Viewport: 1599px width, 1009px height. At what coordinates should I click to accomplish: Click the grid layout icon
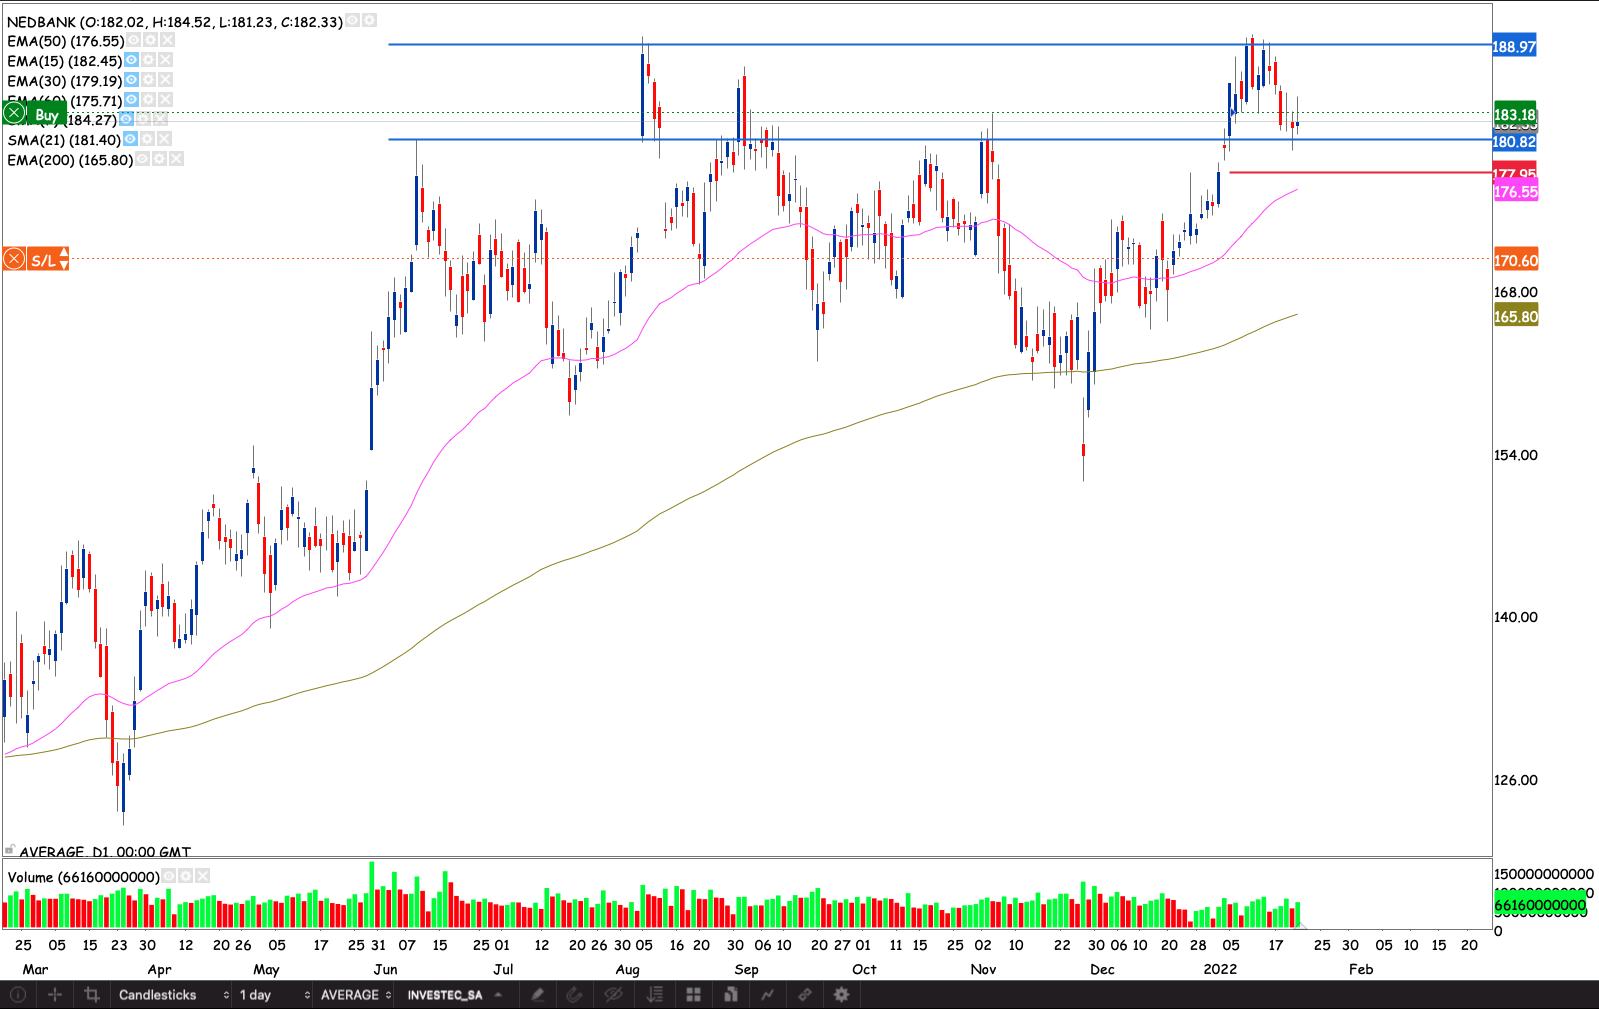(x=693, y=995)
